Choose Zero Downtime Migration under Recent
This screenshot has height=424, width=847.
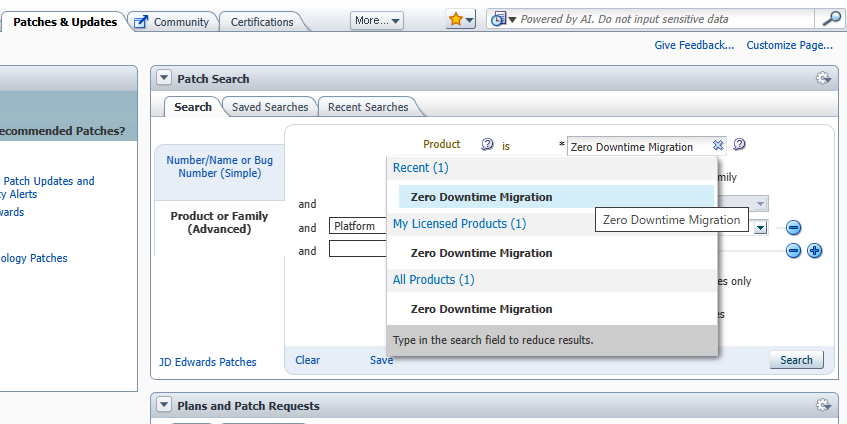[556, 197]
